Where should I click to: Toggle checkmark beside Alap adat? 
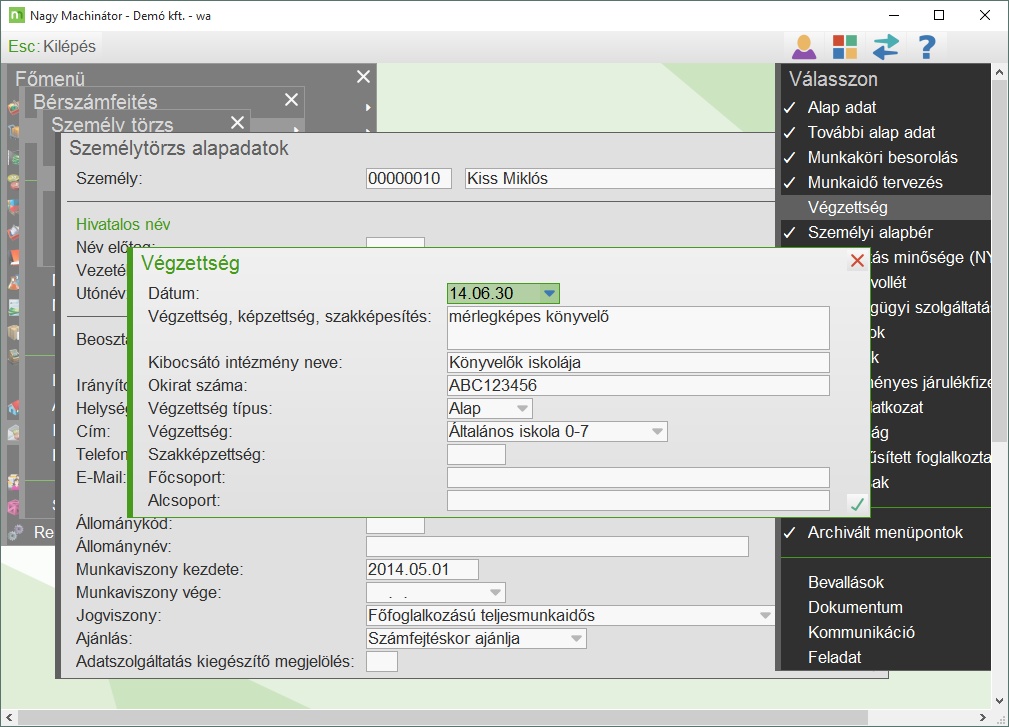[x=790, y=107]
